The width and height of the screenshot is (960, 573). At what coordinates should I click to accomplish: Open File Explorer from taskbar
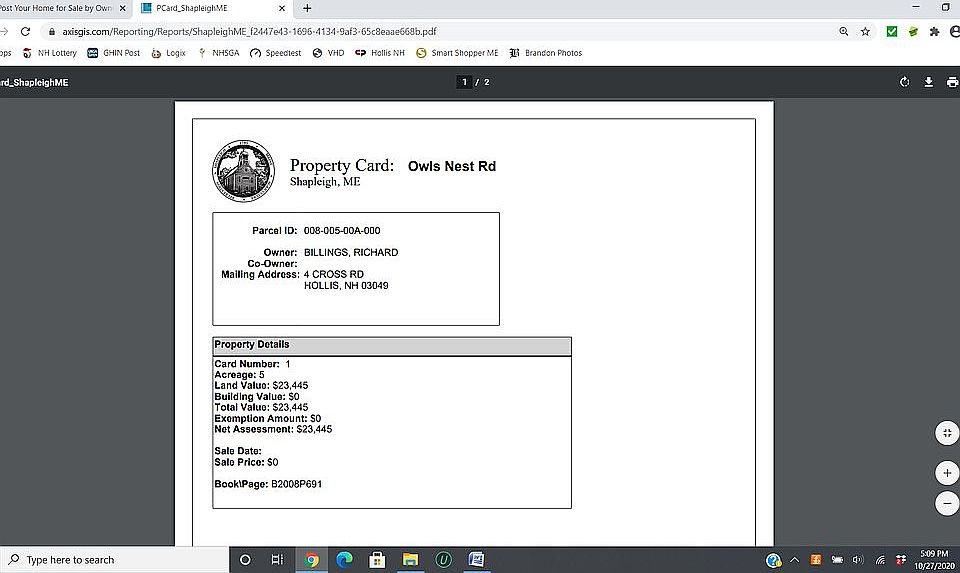[410, 560]
